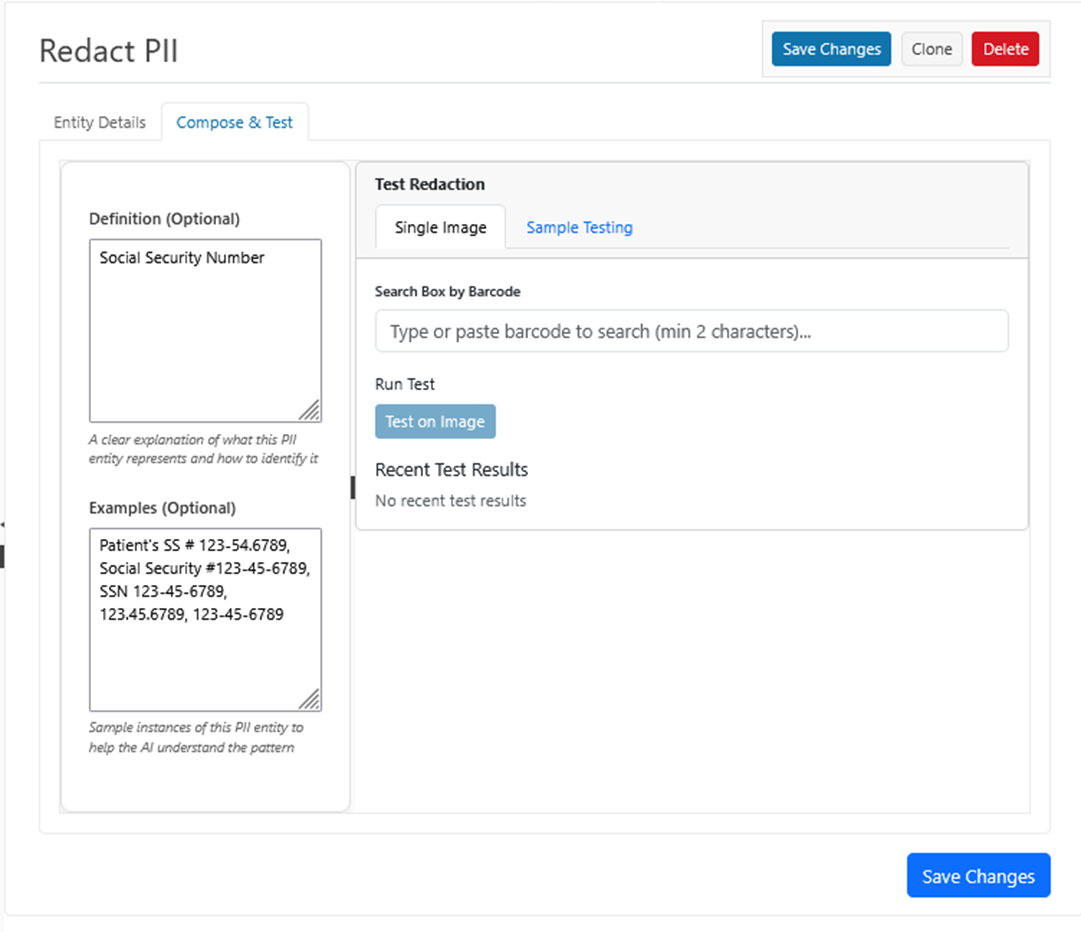
Task: Click the Recent Test Results heading
Action: pyautogui.click(x=451, y=469)
